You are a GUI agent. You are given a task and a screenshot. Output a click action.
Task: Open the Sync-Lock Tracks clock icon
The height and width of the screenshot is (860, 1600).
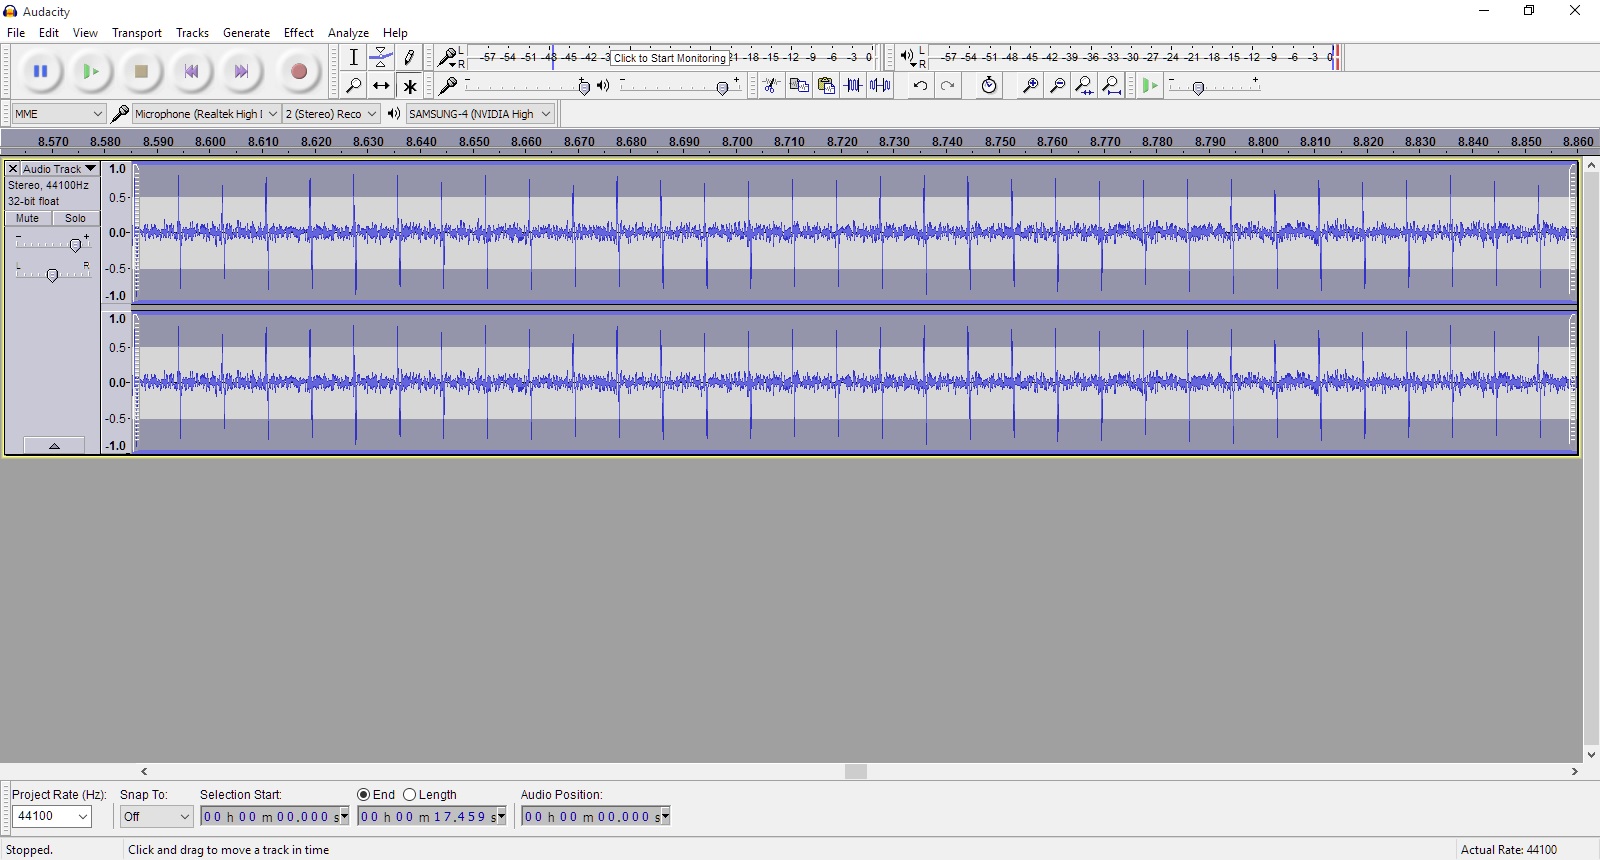[989, 86]
